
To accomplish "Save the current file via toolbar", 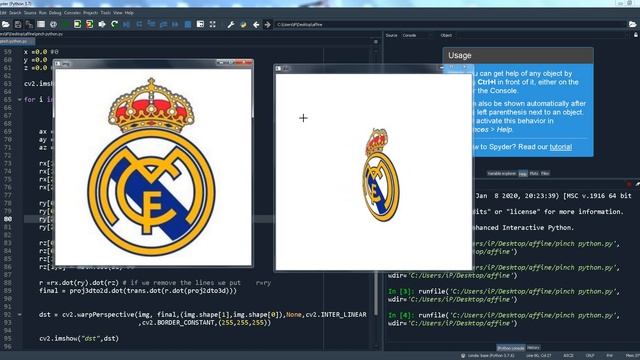I will (18, 24).
